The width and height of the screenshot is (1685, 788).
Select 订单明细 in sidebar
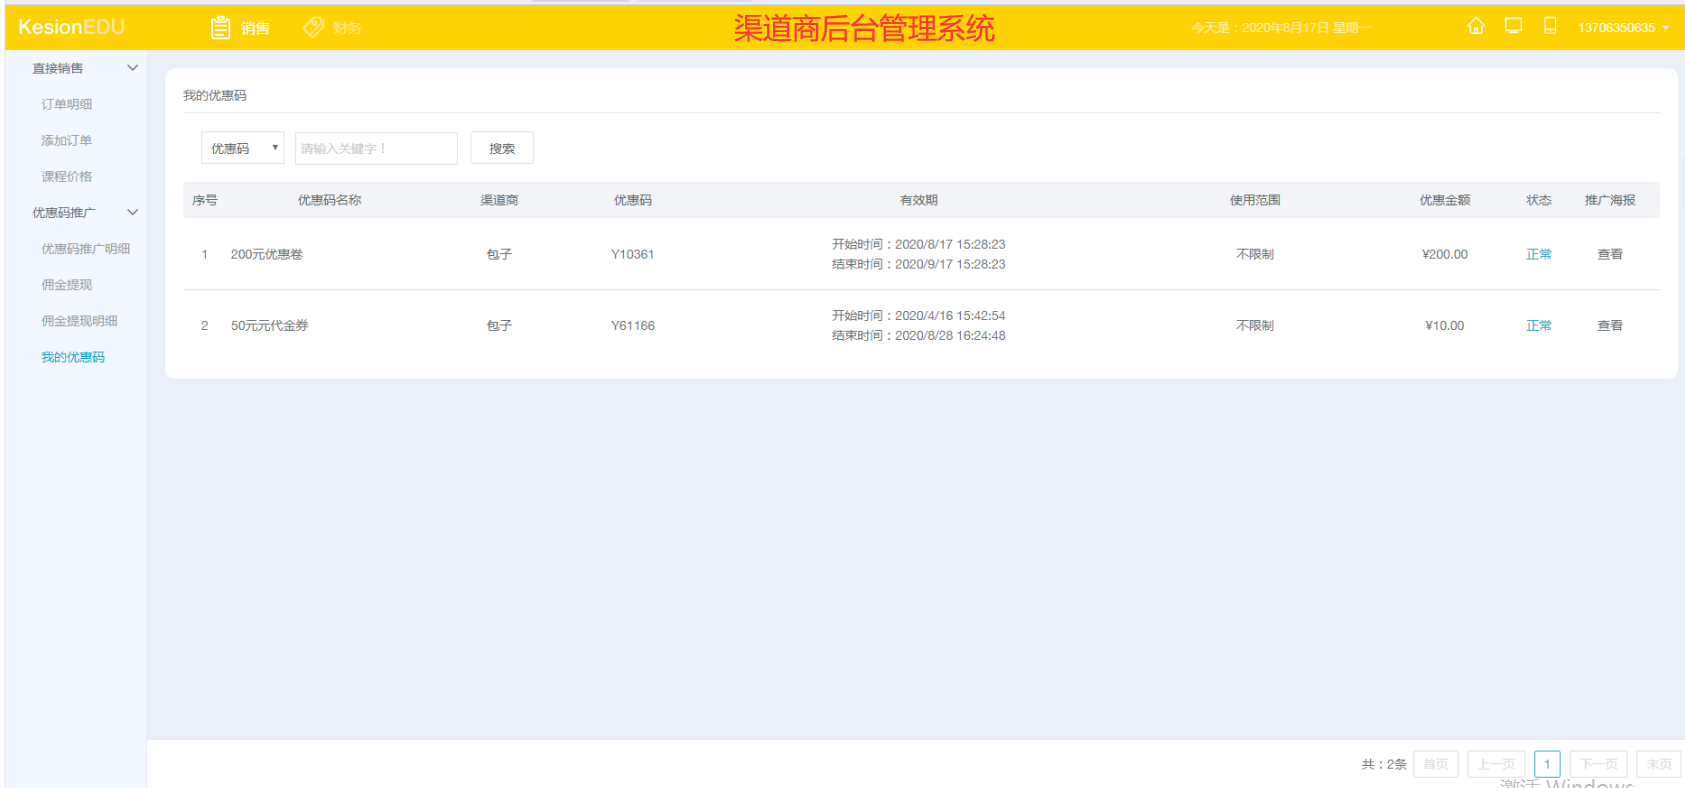67,104
